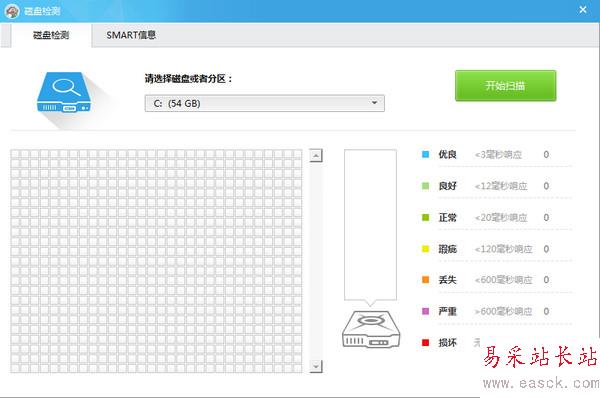Click the <600毫秒响应 text
Screen dimensions: 600x398
click(x=504, y=280)
